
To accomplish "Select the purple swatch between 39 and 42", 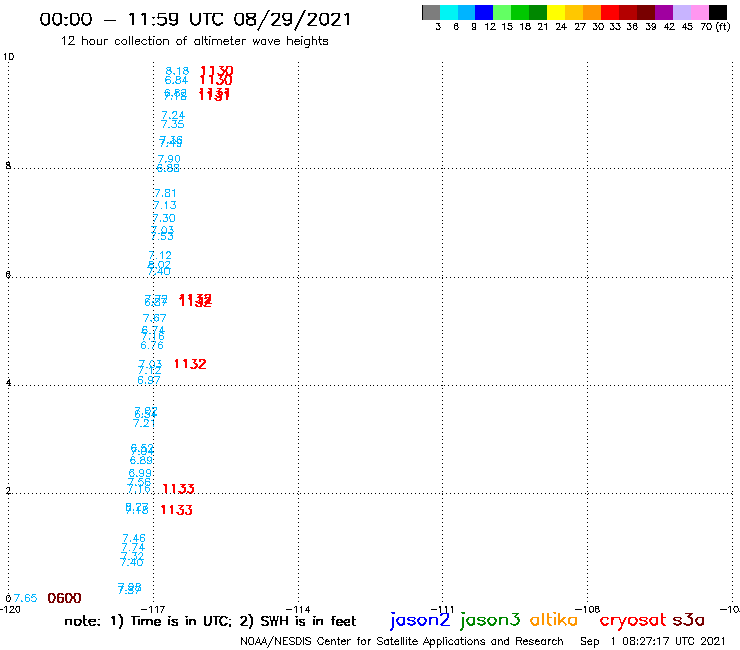I will tap(664, 12).
